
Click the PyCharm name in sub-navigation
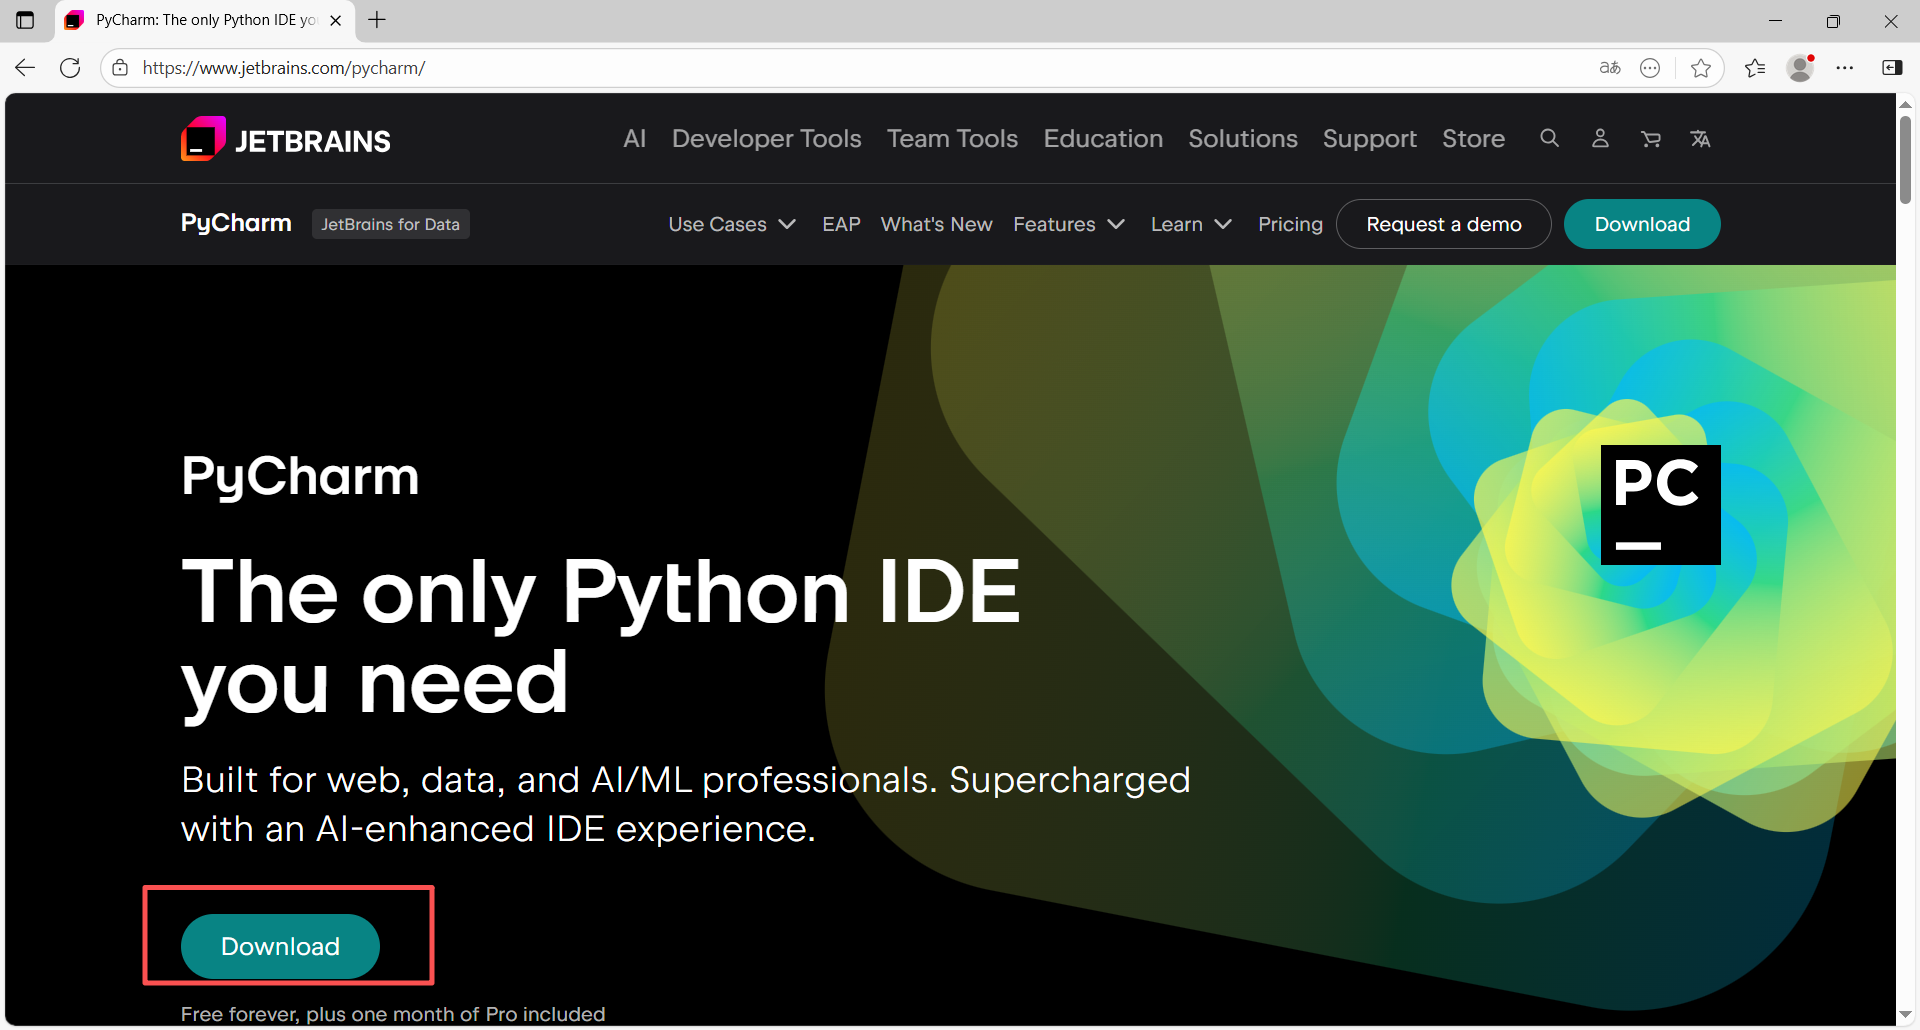[x=236, y=223]
